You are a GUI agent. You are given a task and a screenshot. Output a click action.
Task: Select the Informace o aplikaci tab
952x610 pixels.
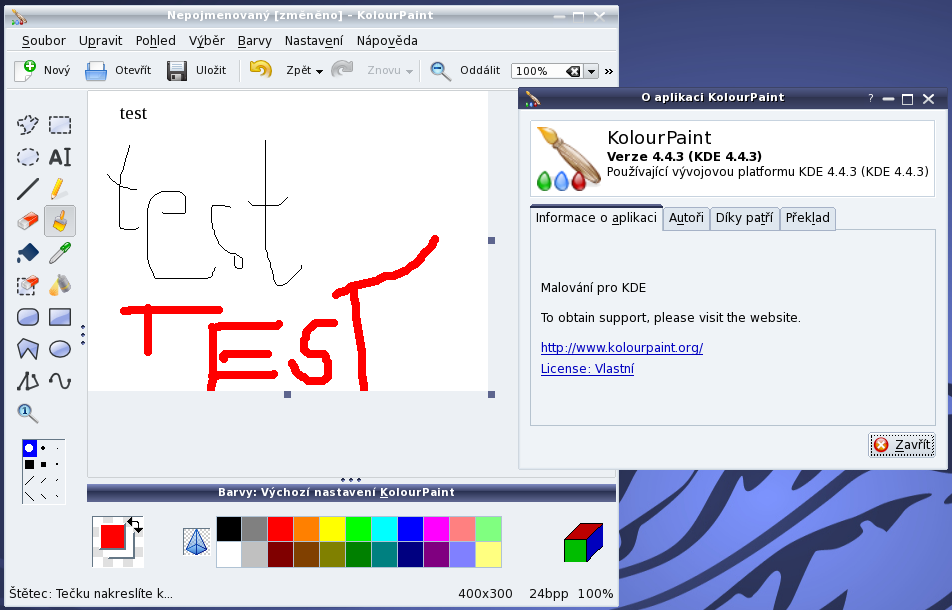pos(596,217)
